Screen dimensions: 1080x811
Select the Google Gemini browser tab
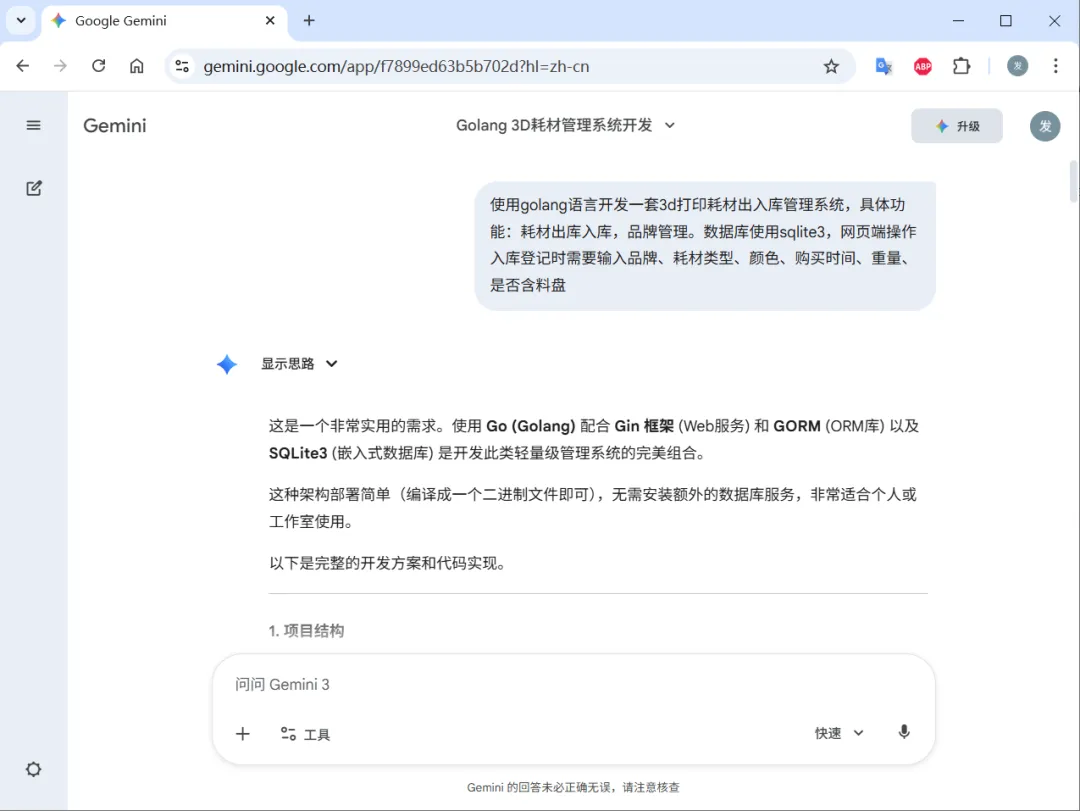coord(165,21)
